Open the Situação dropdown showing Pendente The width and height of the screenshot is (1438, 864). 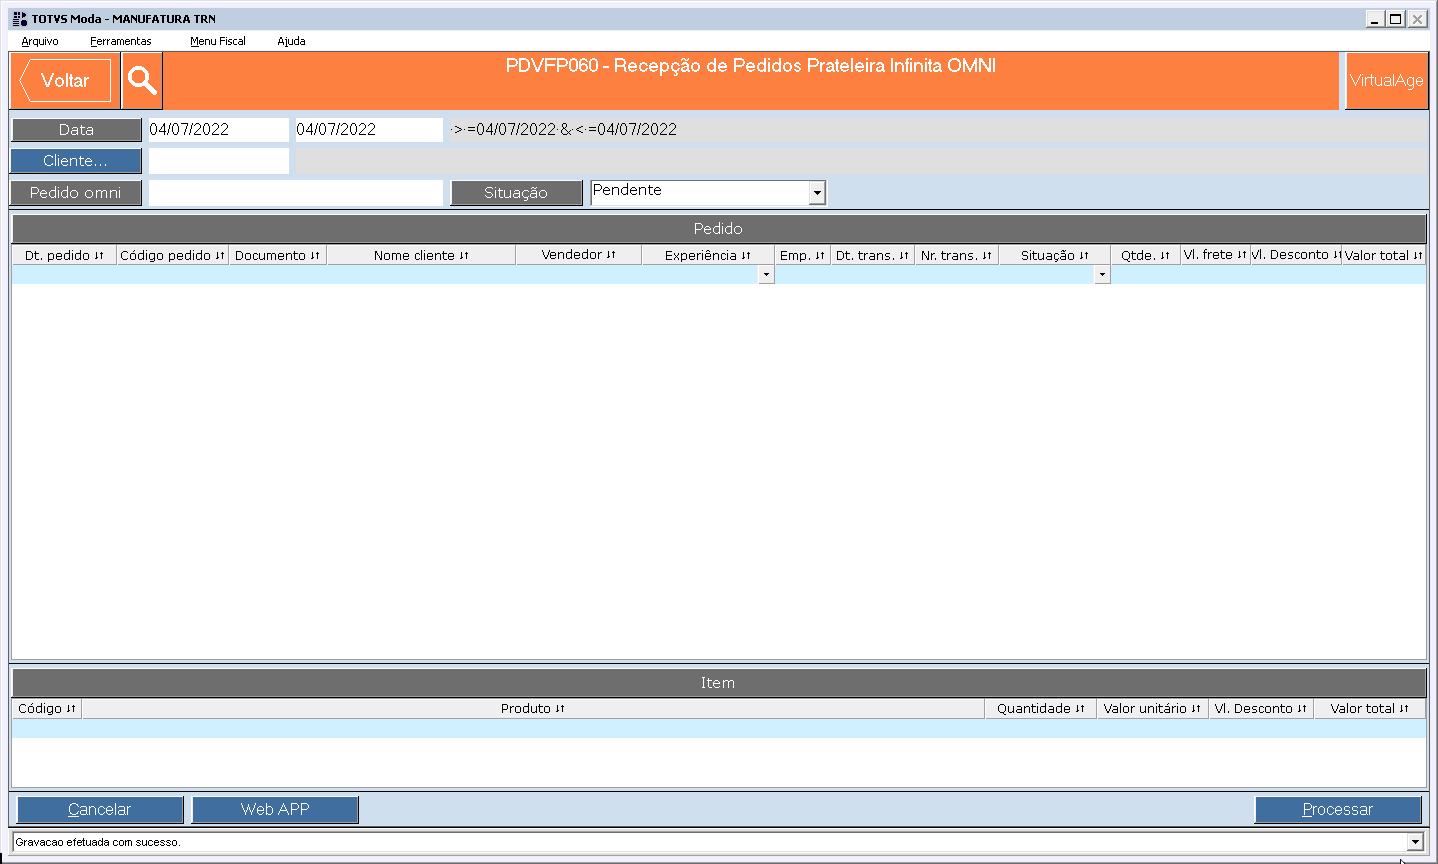pos(708,193)
